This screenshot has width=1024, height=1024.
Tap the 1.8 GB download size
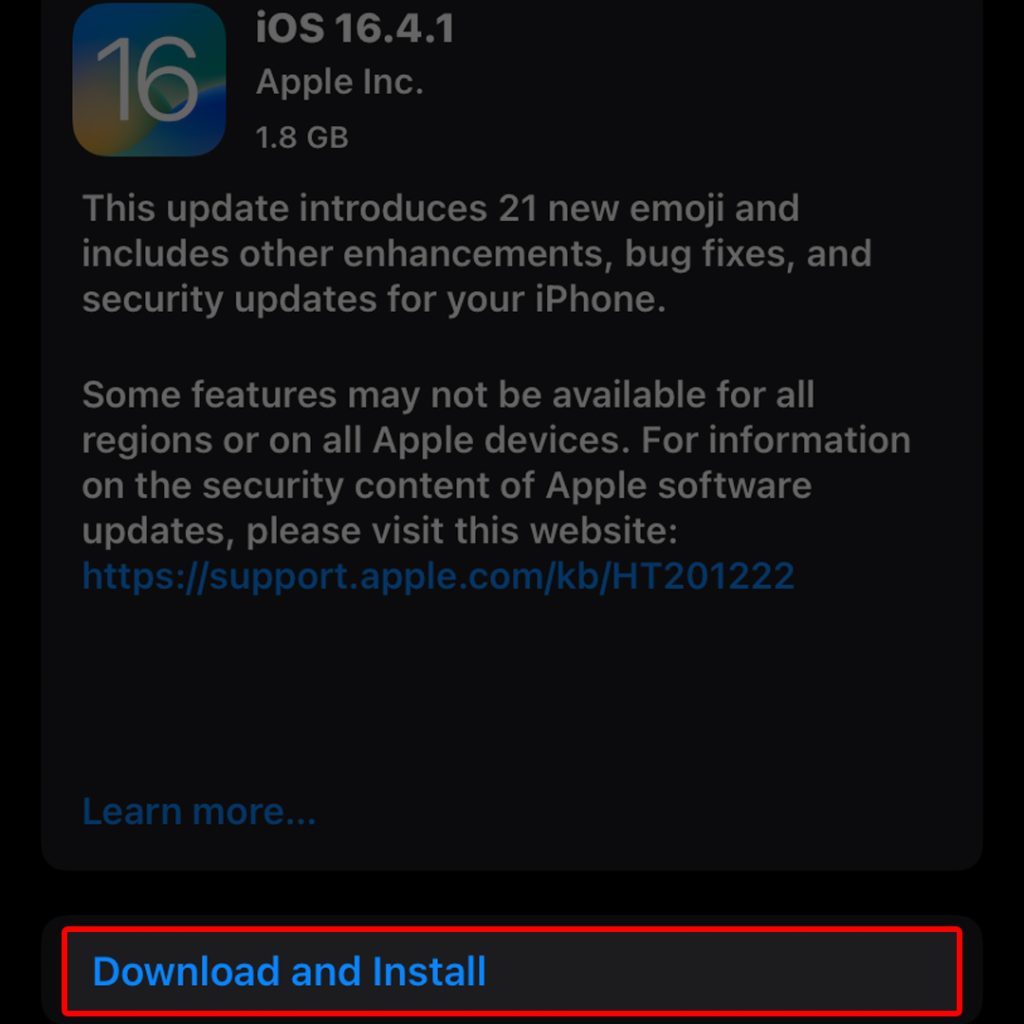pos(302,138)
